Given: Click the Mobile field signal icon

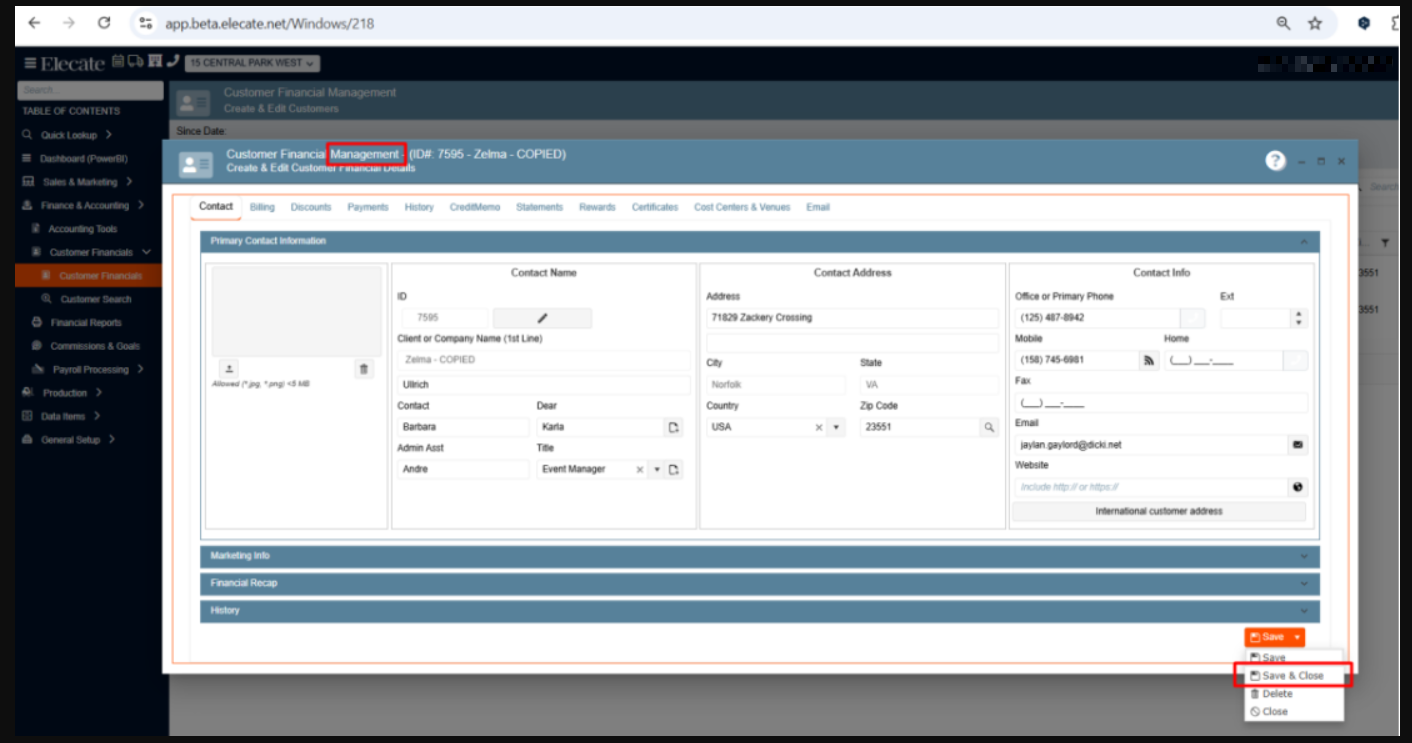Looking at the screenshot, I should point(1148,360).
